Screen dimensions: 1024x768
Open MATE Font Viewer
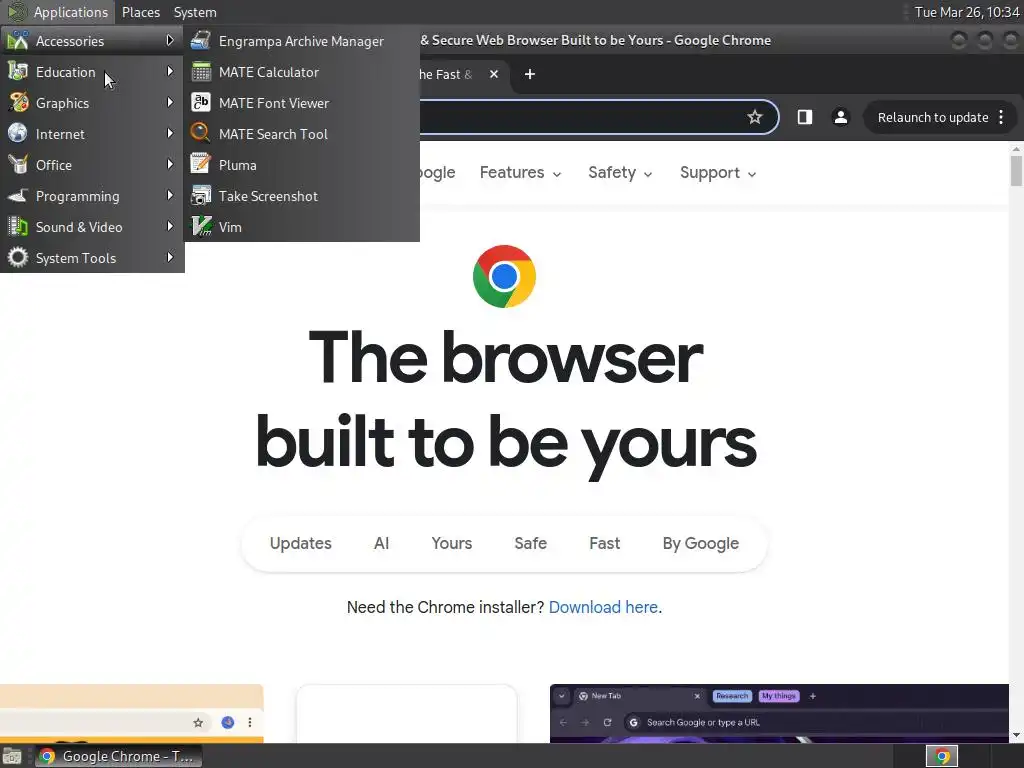tap(302, 103)
